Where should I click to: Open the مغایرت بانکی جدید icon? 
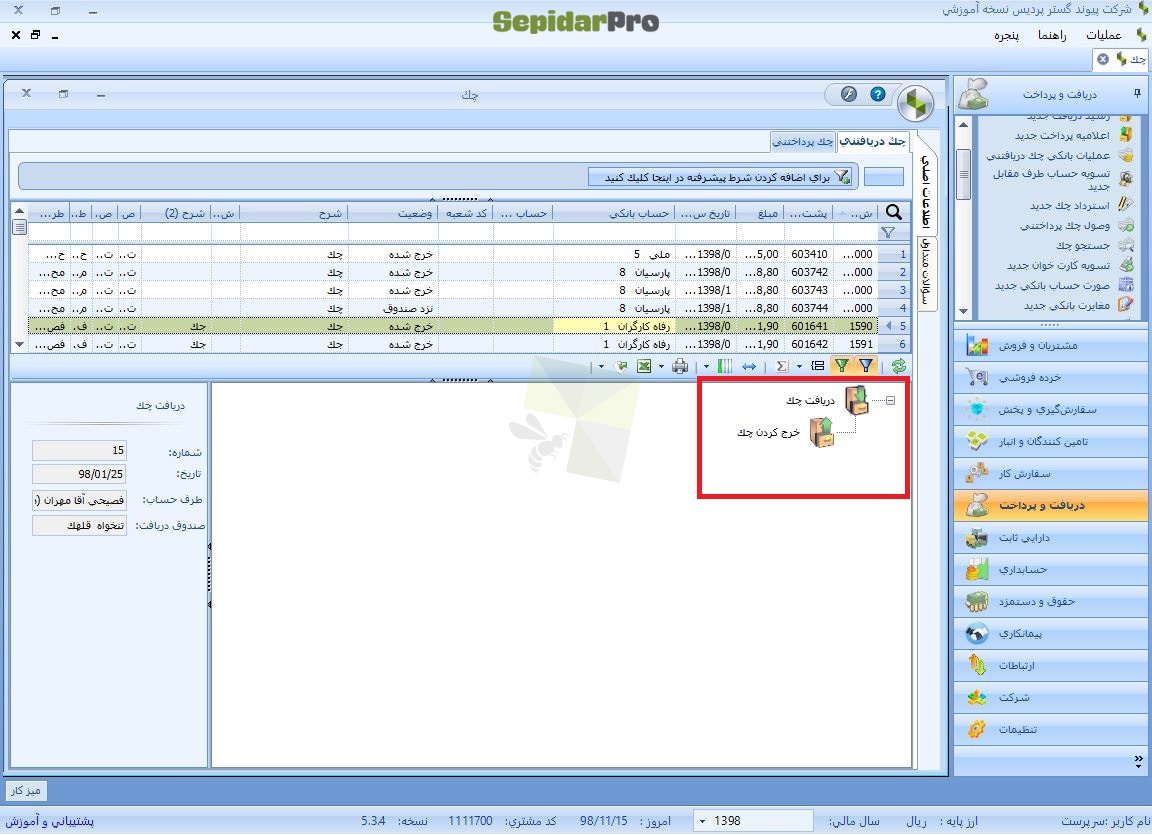1126,305
